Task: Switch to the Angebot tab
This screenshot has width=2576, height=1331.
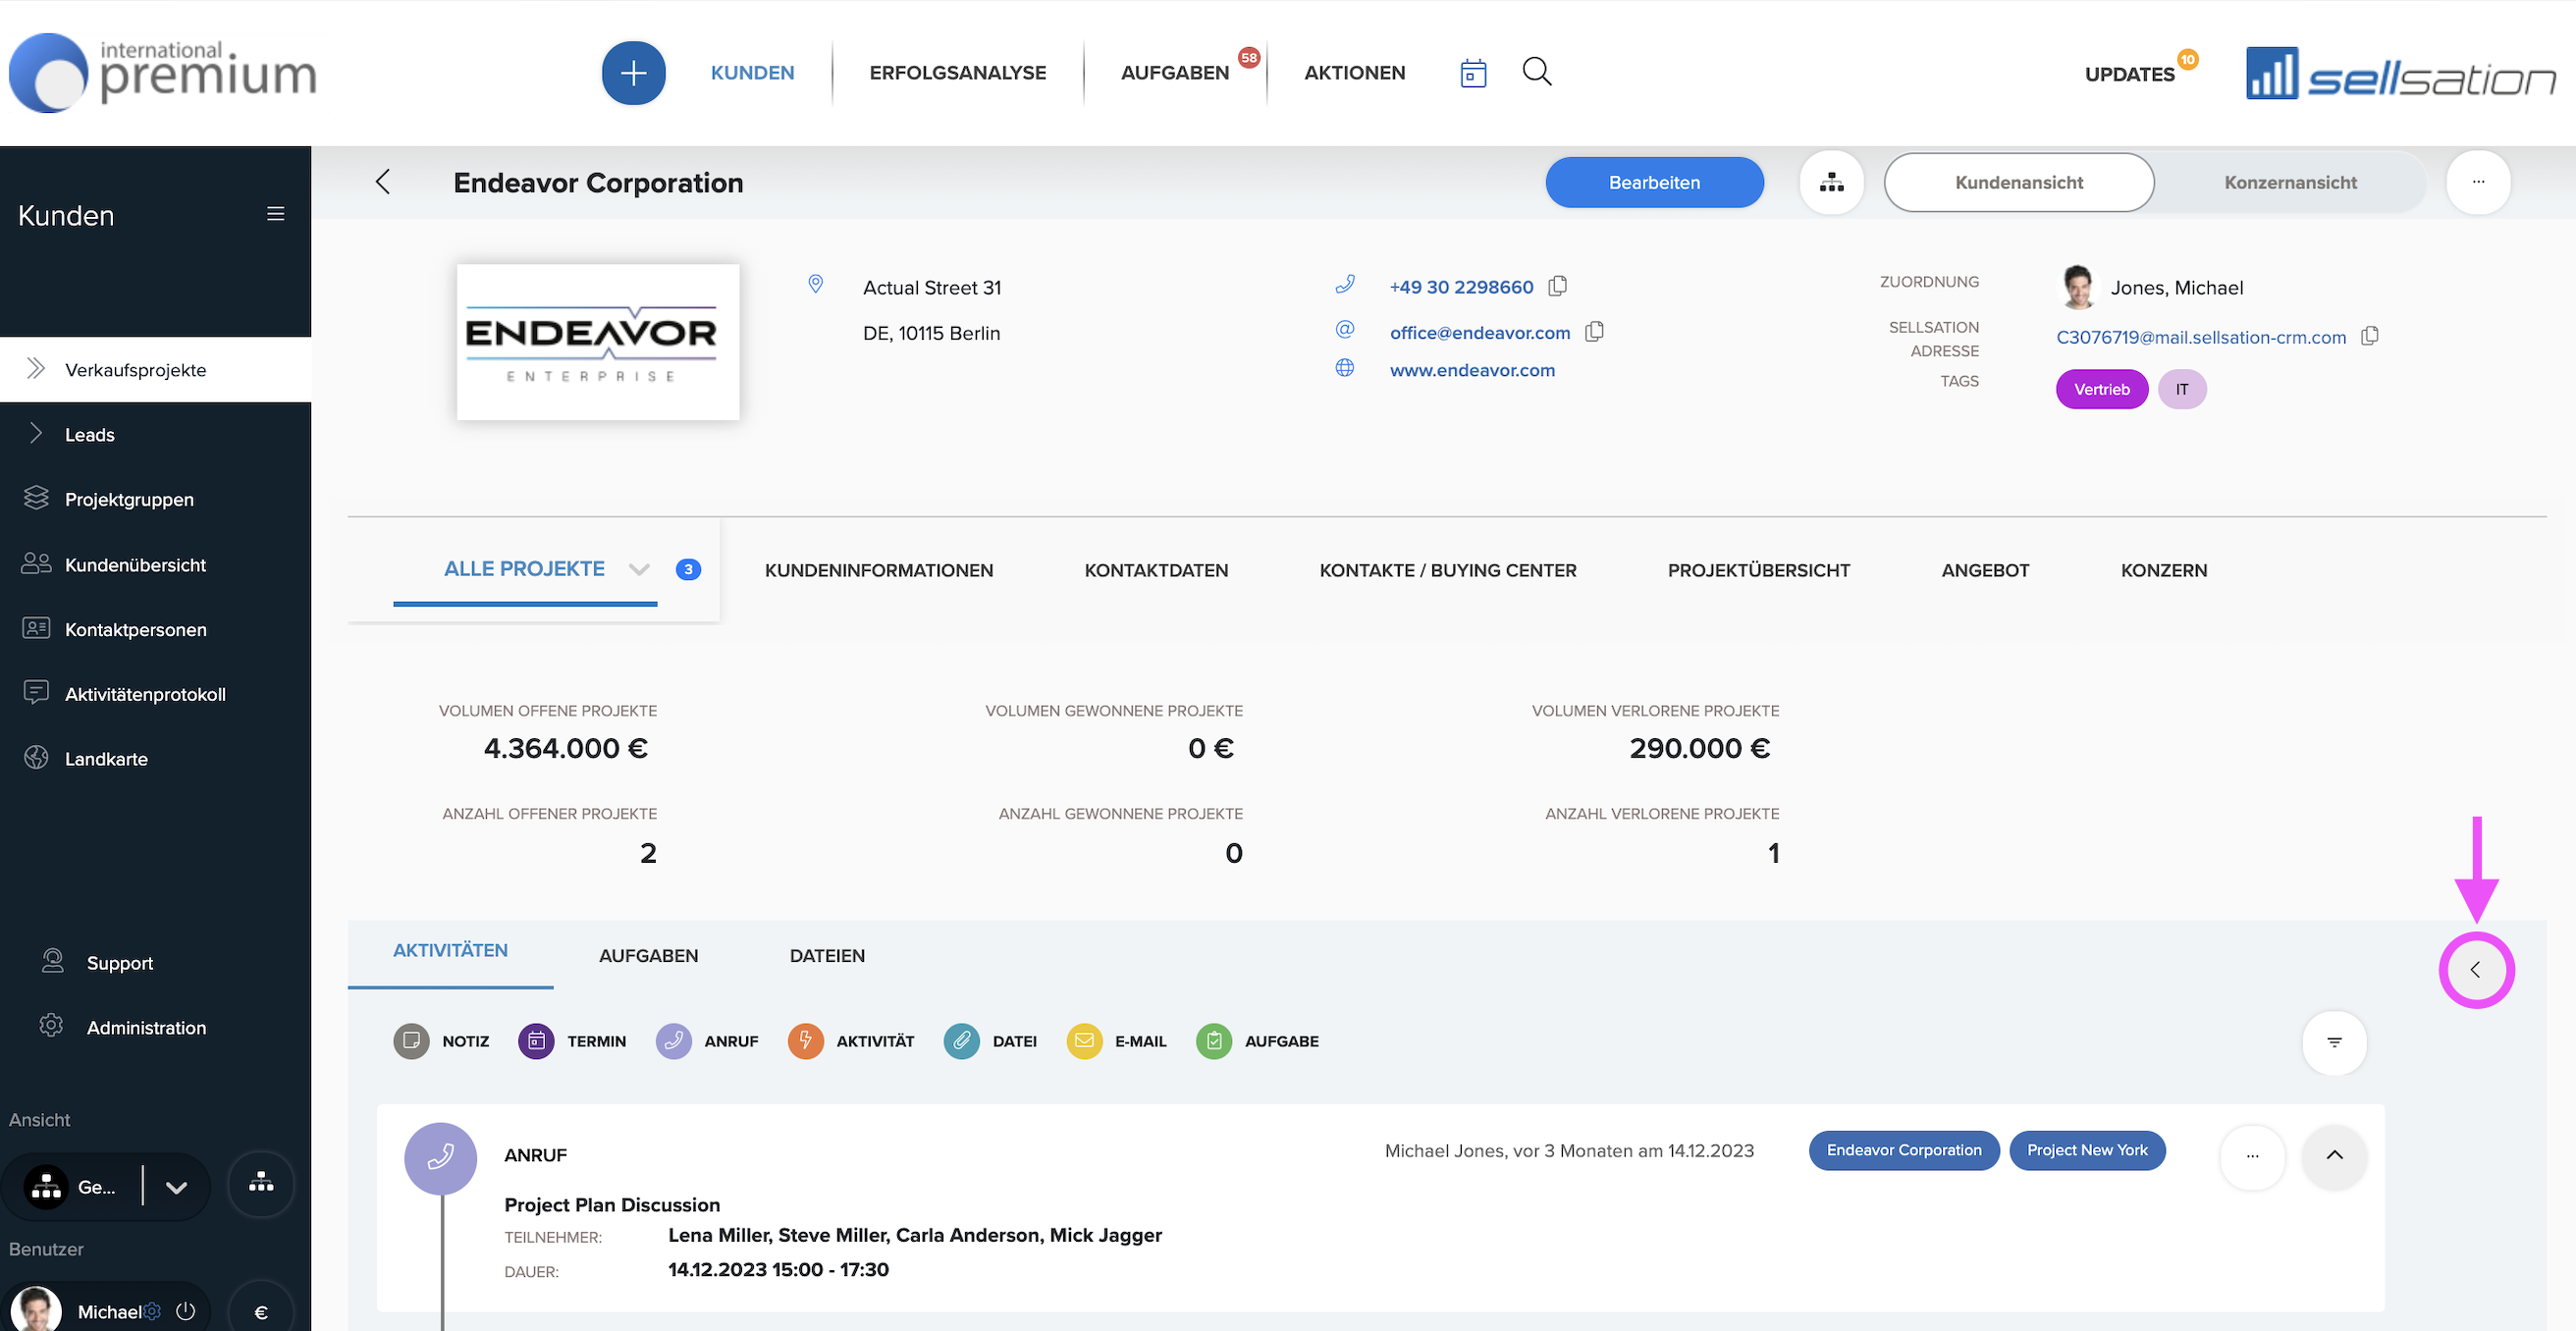Action: pos(1984,570)
